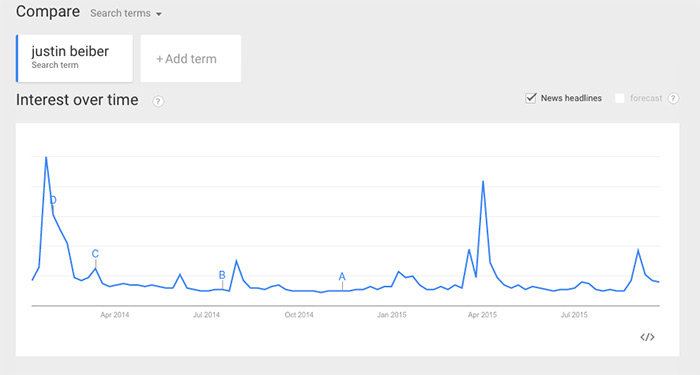Viewport: 700px width, 375px height.
Task: Click the forecast help question mark icon
Action: pos(673,98)
